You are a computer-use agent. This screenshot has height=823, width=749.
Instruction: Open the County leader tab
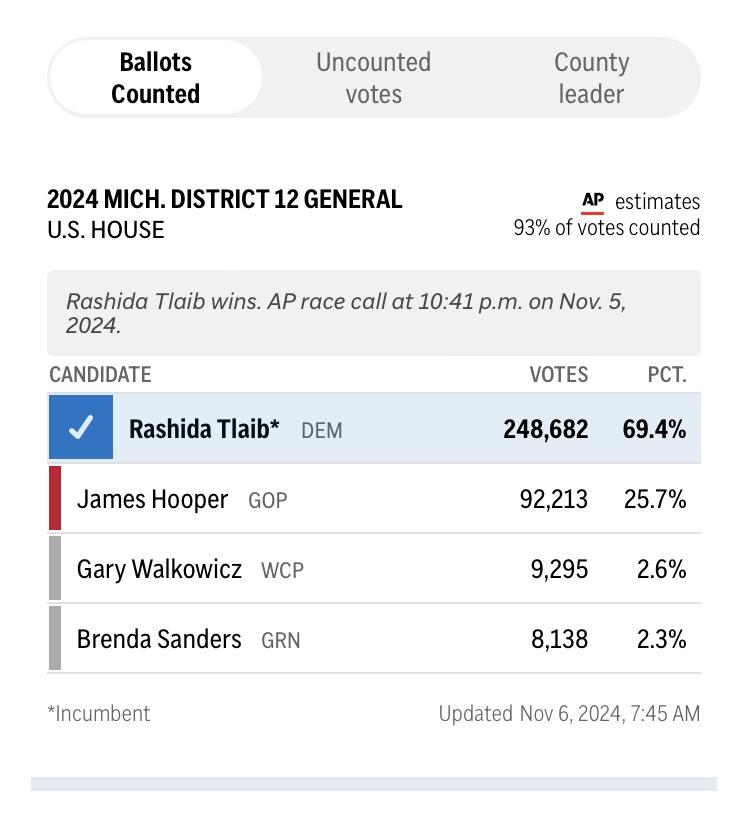click(x=591, y=78)
